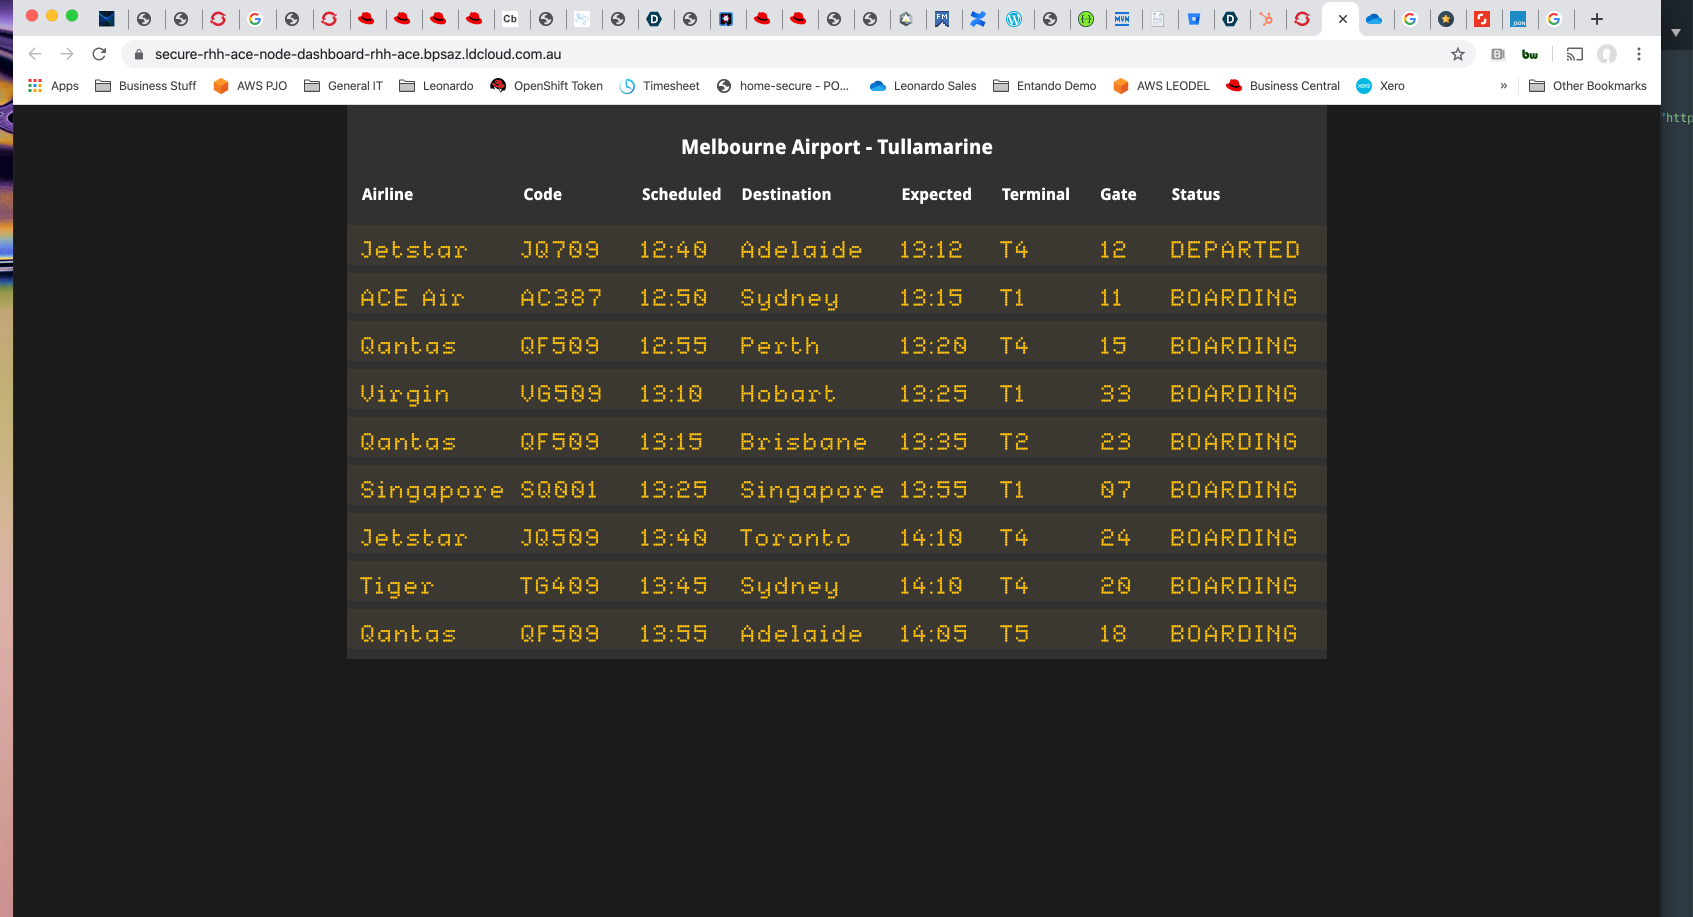Screen dimensions: 1693x917
Task: Click the grey extension icon beside 'bw'
Action: click(1498, 54)
